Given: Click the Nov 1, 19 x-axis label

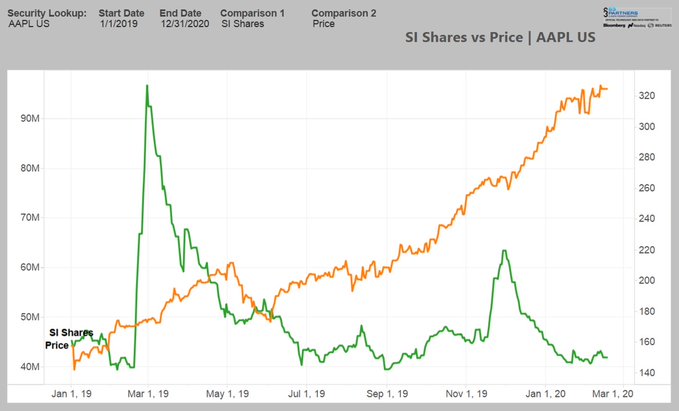Looking at the screenshot, I should coord(465,394).
